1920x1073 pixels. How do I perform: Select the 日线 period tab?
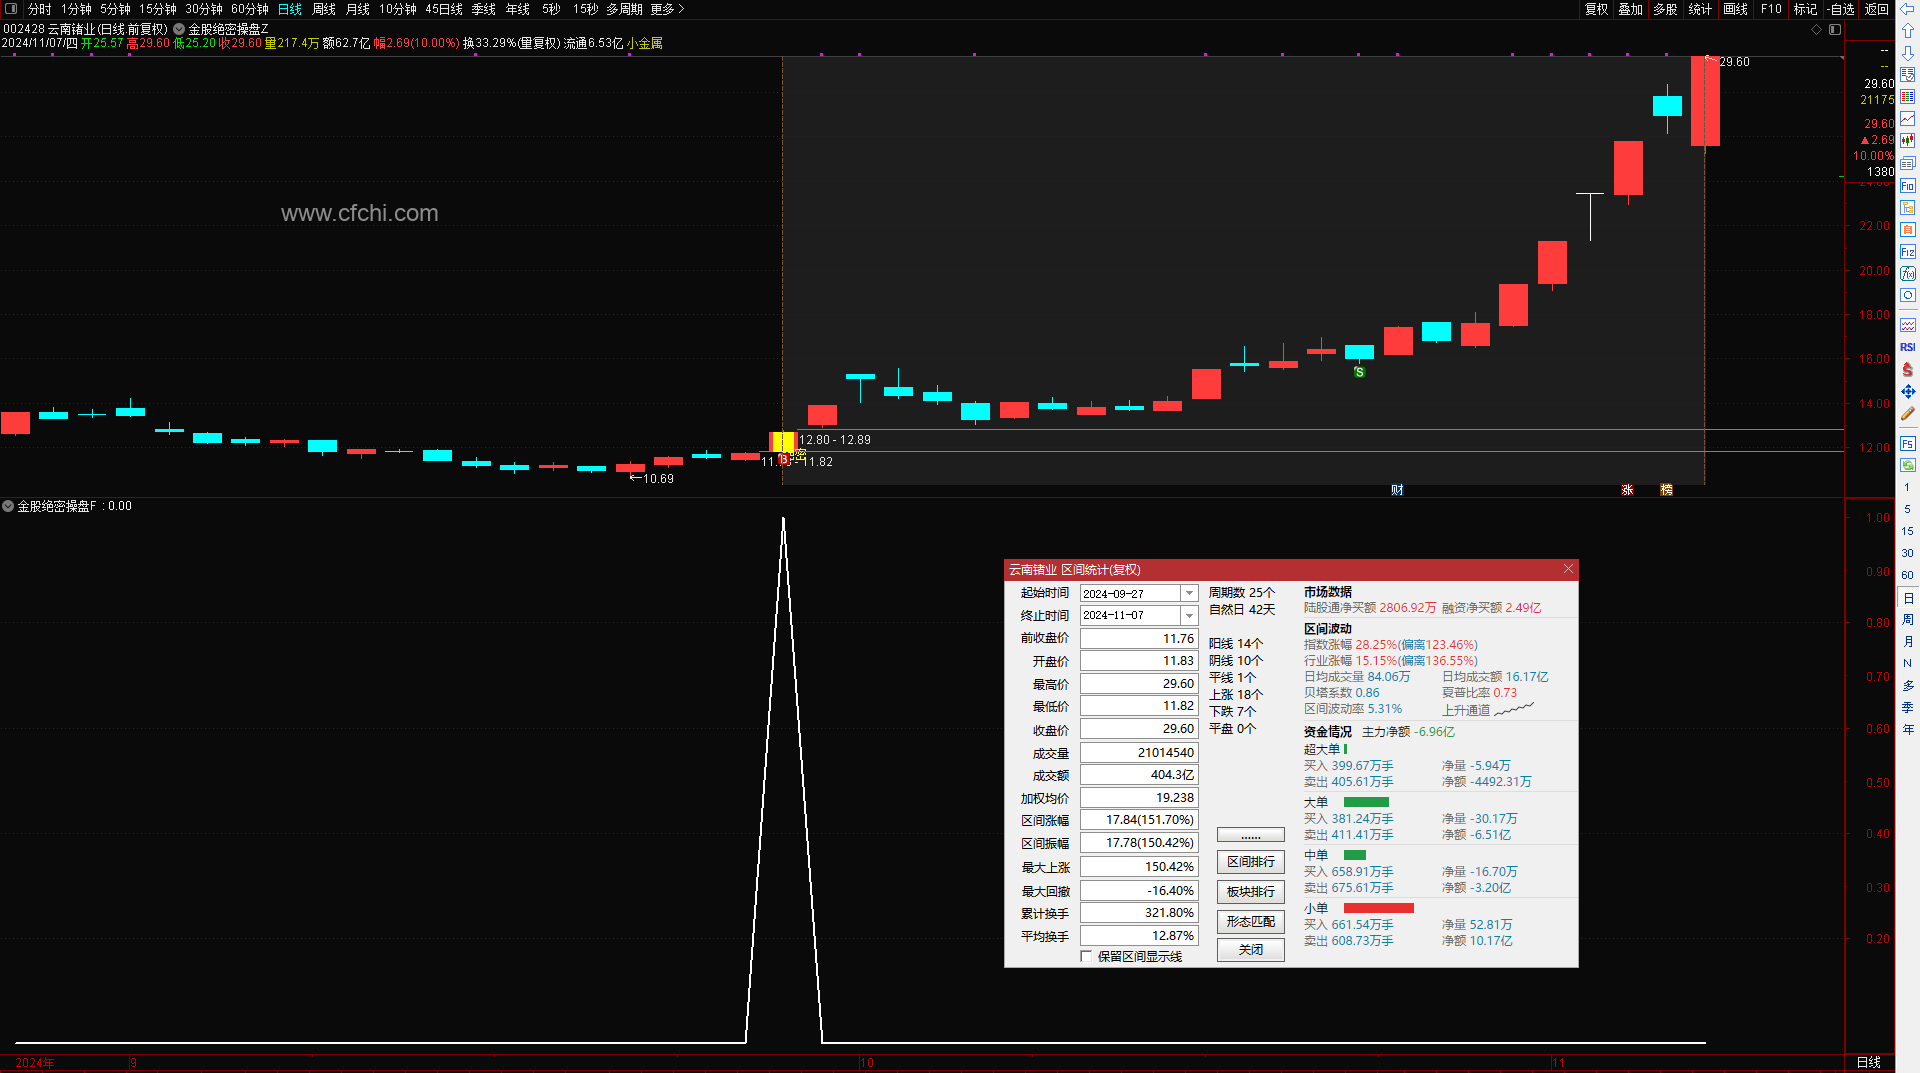(x=290, y=9)
